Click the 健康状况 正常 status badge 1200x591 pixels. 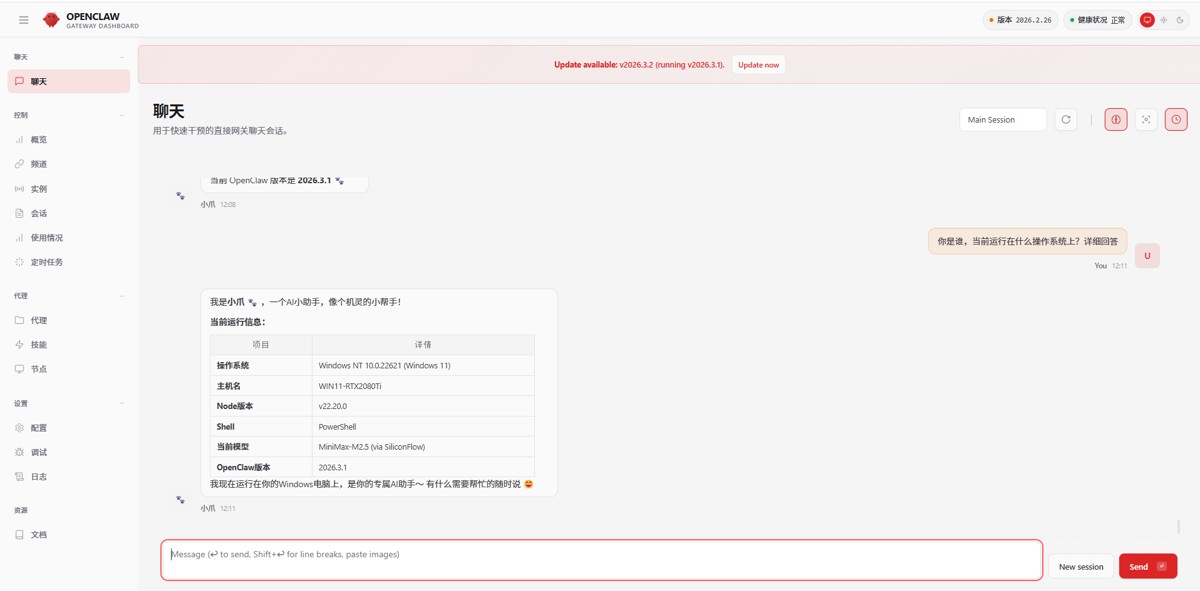[x=1097, y=20]
